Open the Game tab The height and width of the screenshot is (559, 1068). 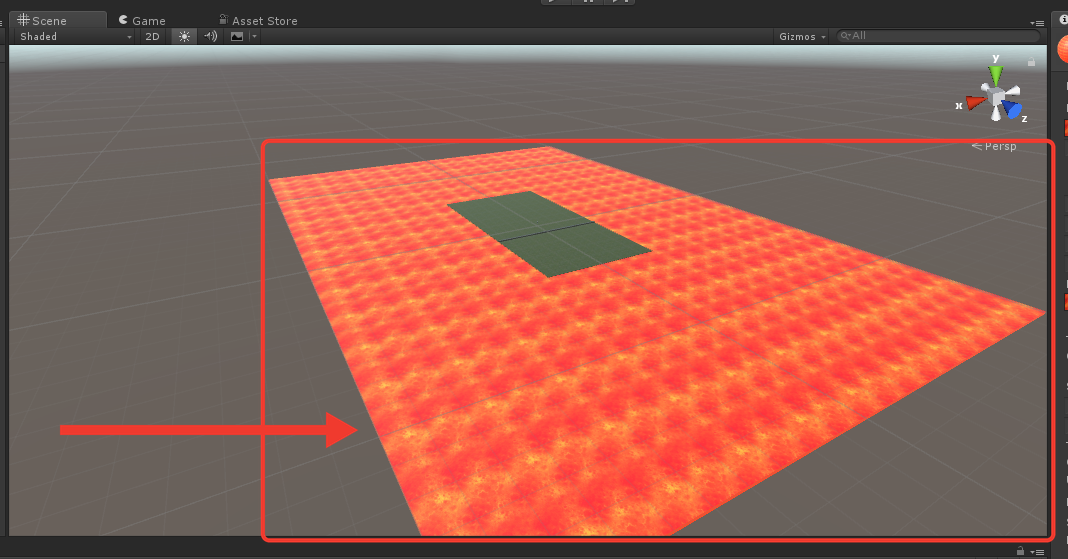coord(142,20)
